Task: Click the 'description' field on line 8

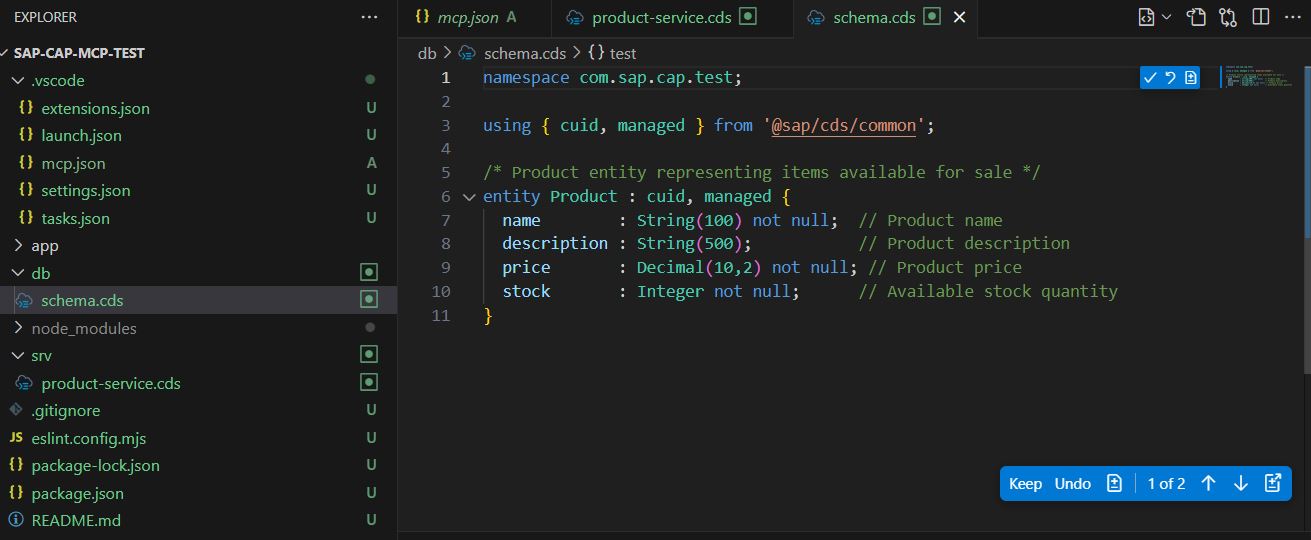Action: (555, 243)
